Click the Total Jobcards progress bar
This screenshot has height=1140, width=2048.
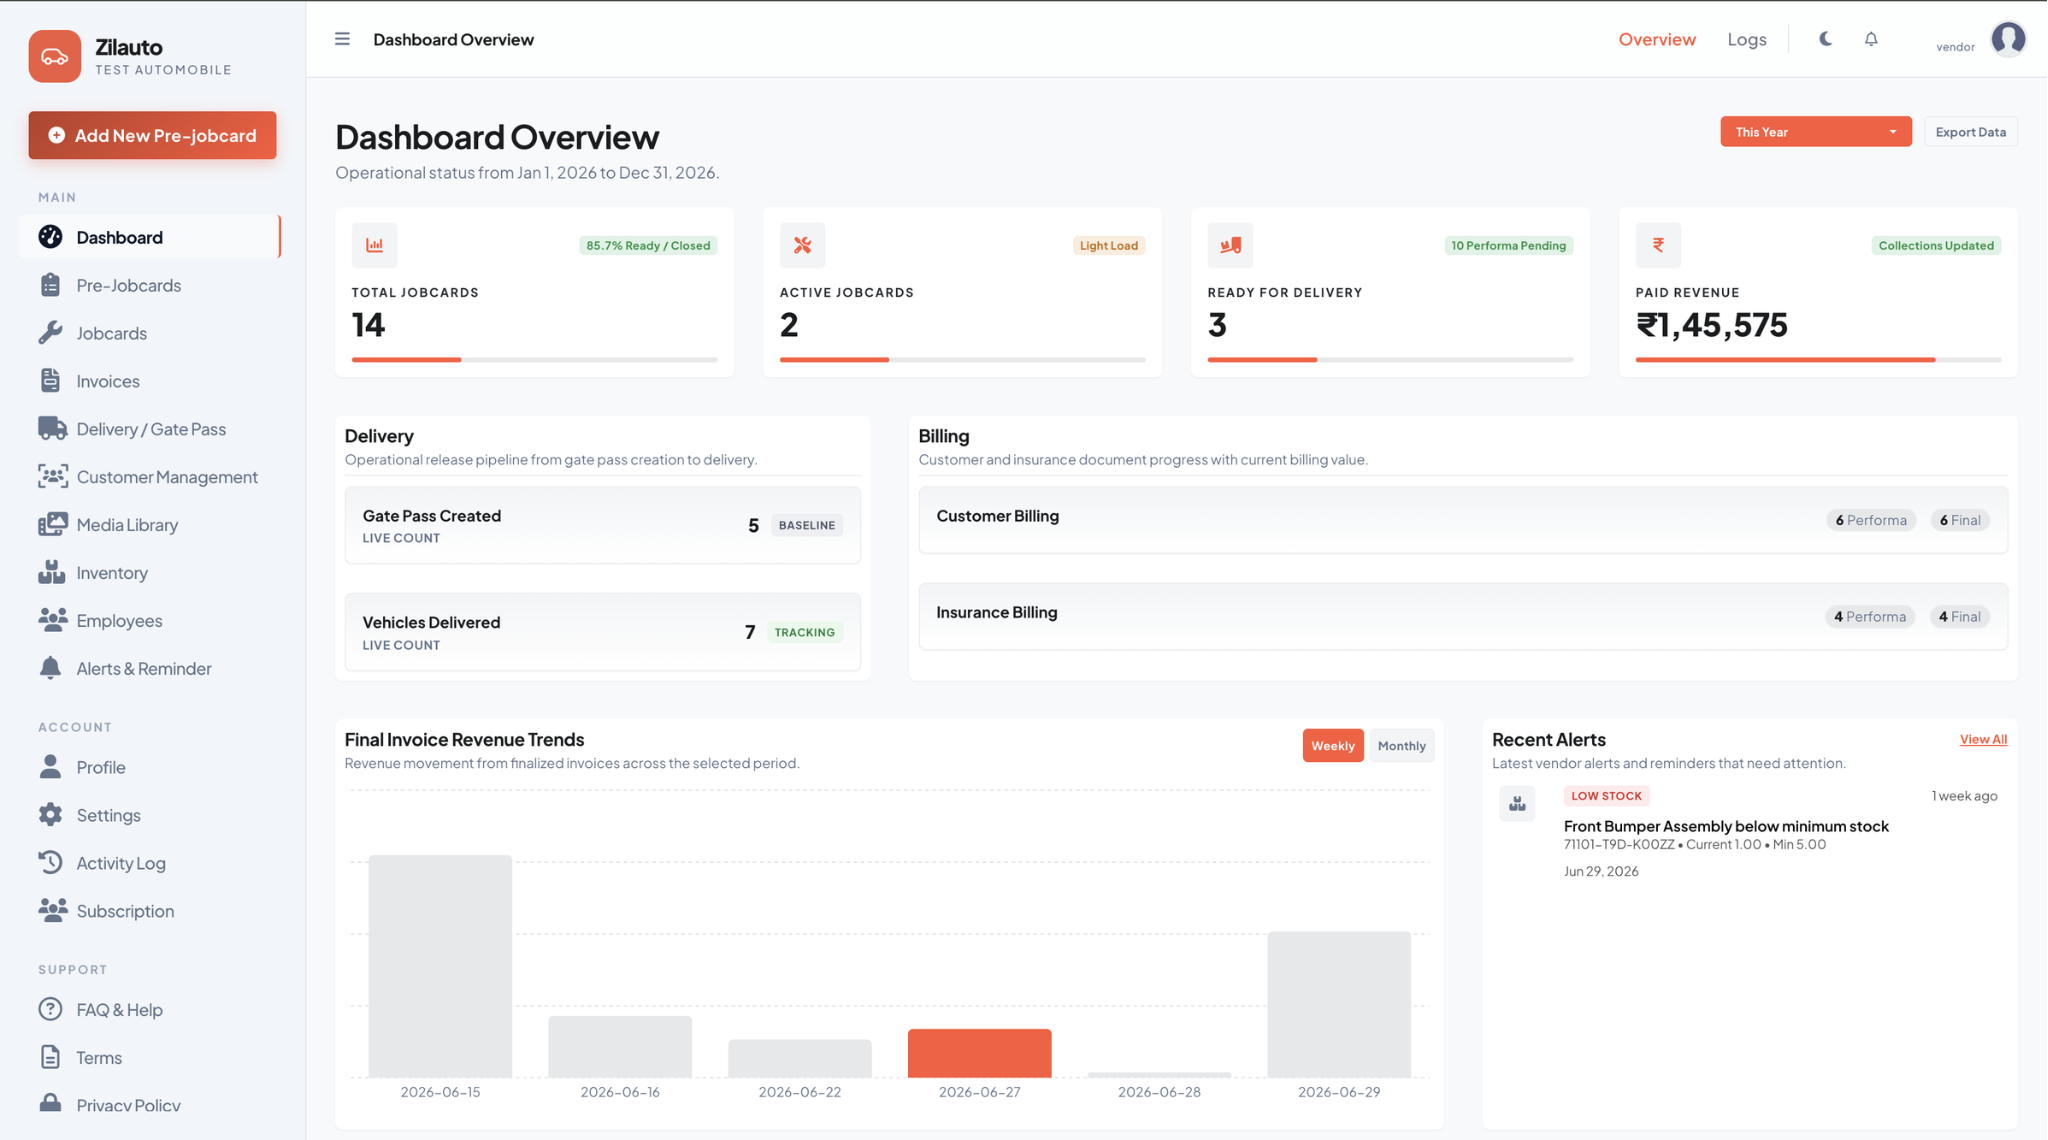pos(534,360)
